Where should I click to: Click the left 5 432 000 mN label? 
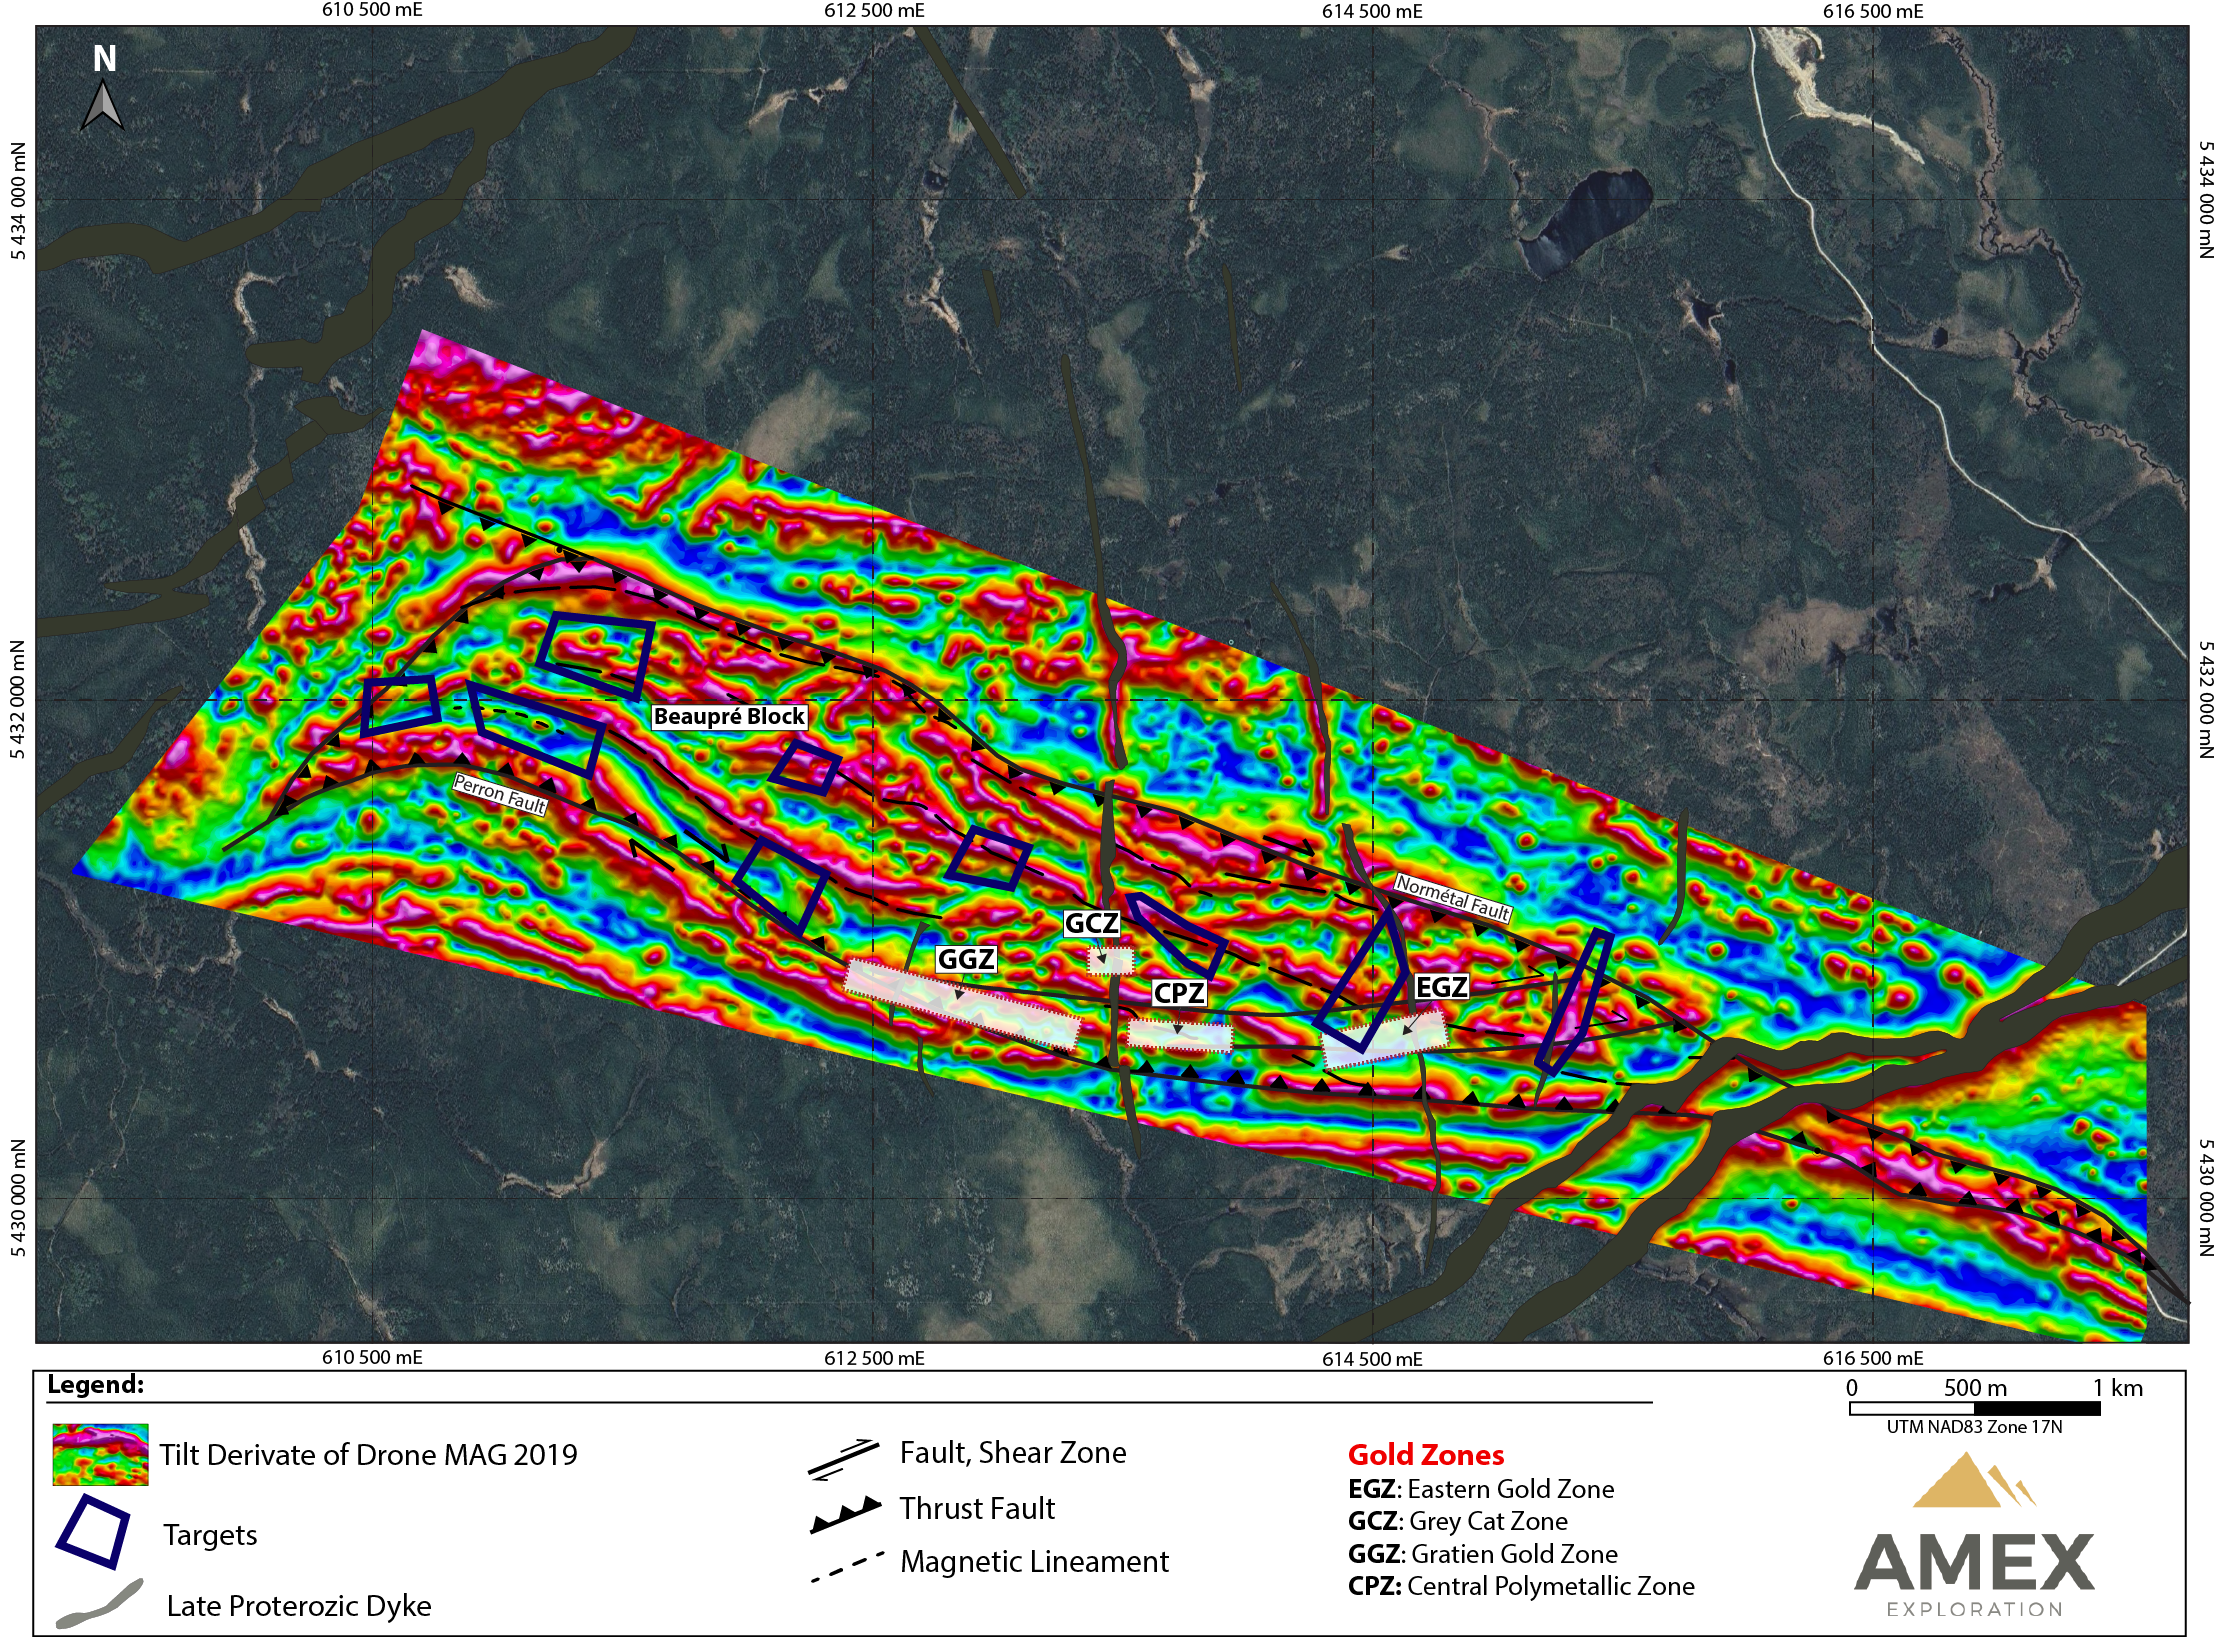coord(18,699)
